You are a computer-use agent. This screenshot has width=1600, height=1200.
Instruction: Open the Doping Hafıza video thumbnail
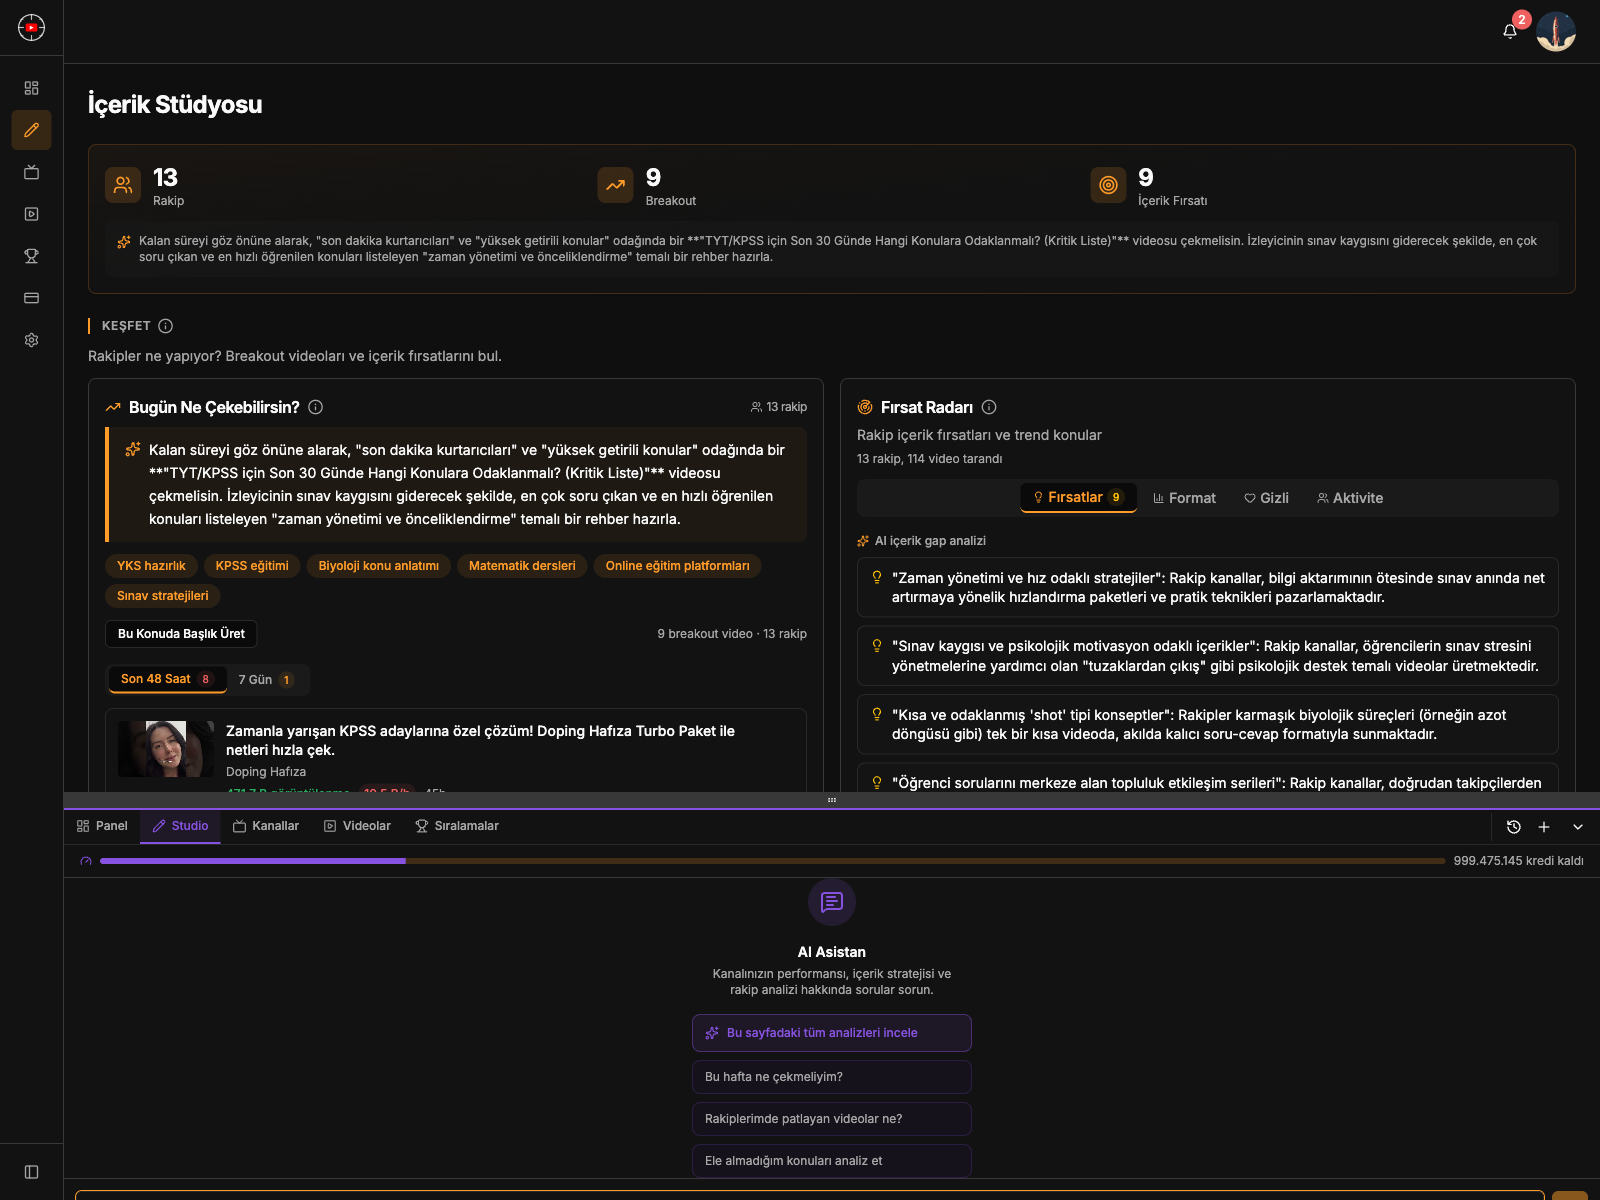tap(166, 749)
